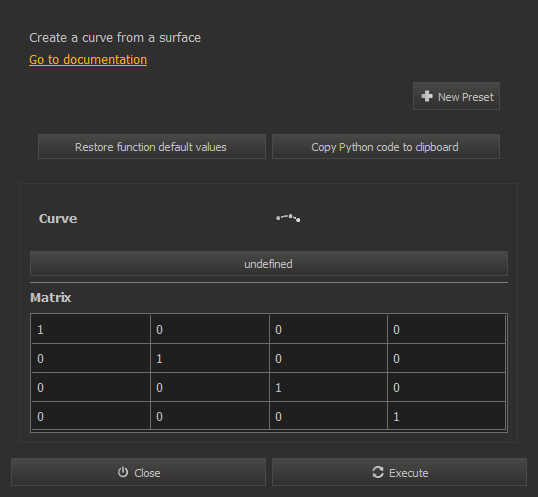Click the refresh icon on the Execute button
Image resolution: width=538 pixels, height=497 pixels.
[x=378, y=472]
